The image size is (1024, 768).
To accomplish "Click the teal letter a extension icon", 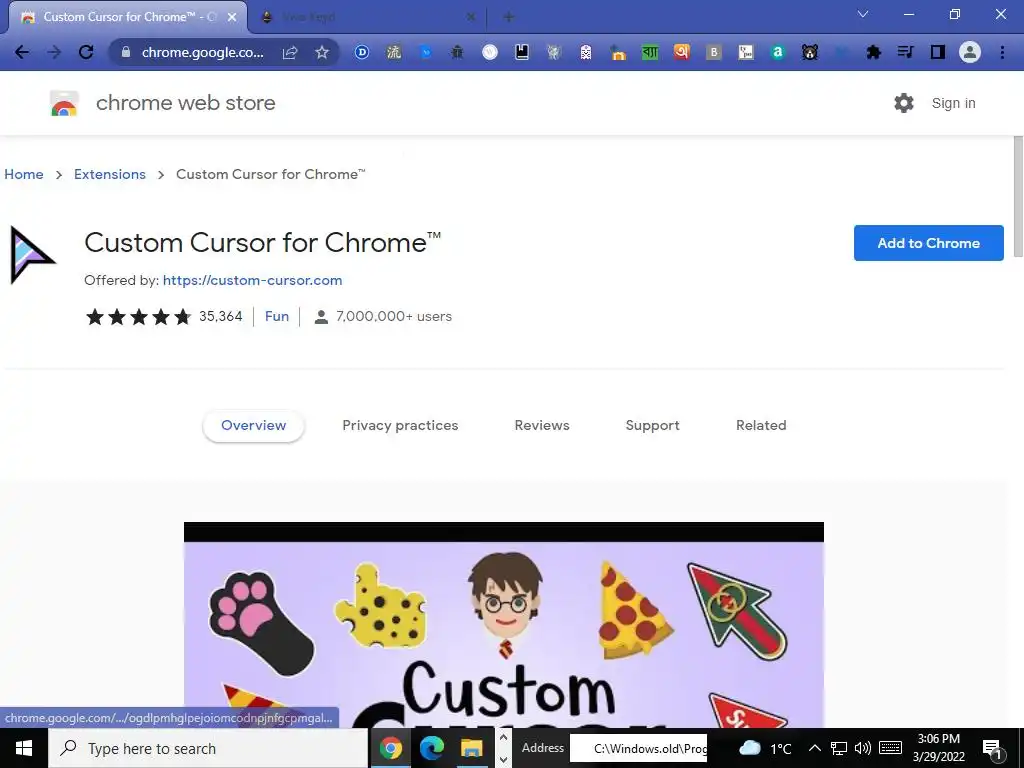I will pyautogui.click(x=778, y=52).
